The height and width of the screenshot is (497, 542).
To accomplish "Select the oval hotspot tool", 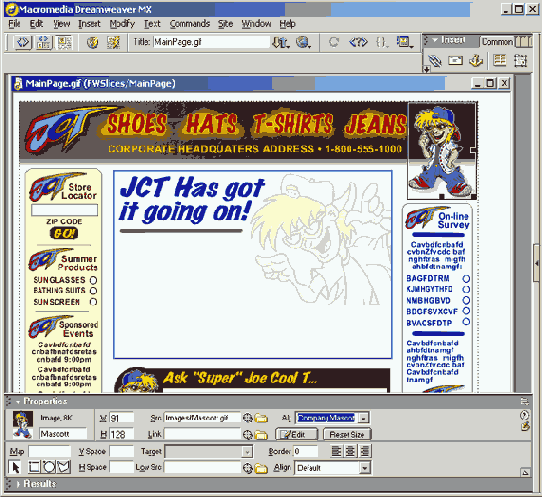I will 48,467.
